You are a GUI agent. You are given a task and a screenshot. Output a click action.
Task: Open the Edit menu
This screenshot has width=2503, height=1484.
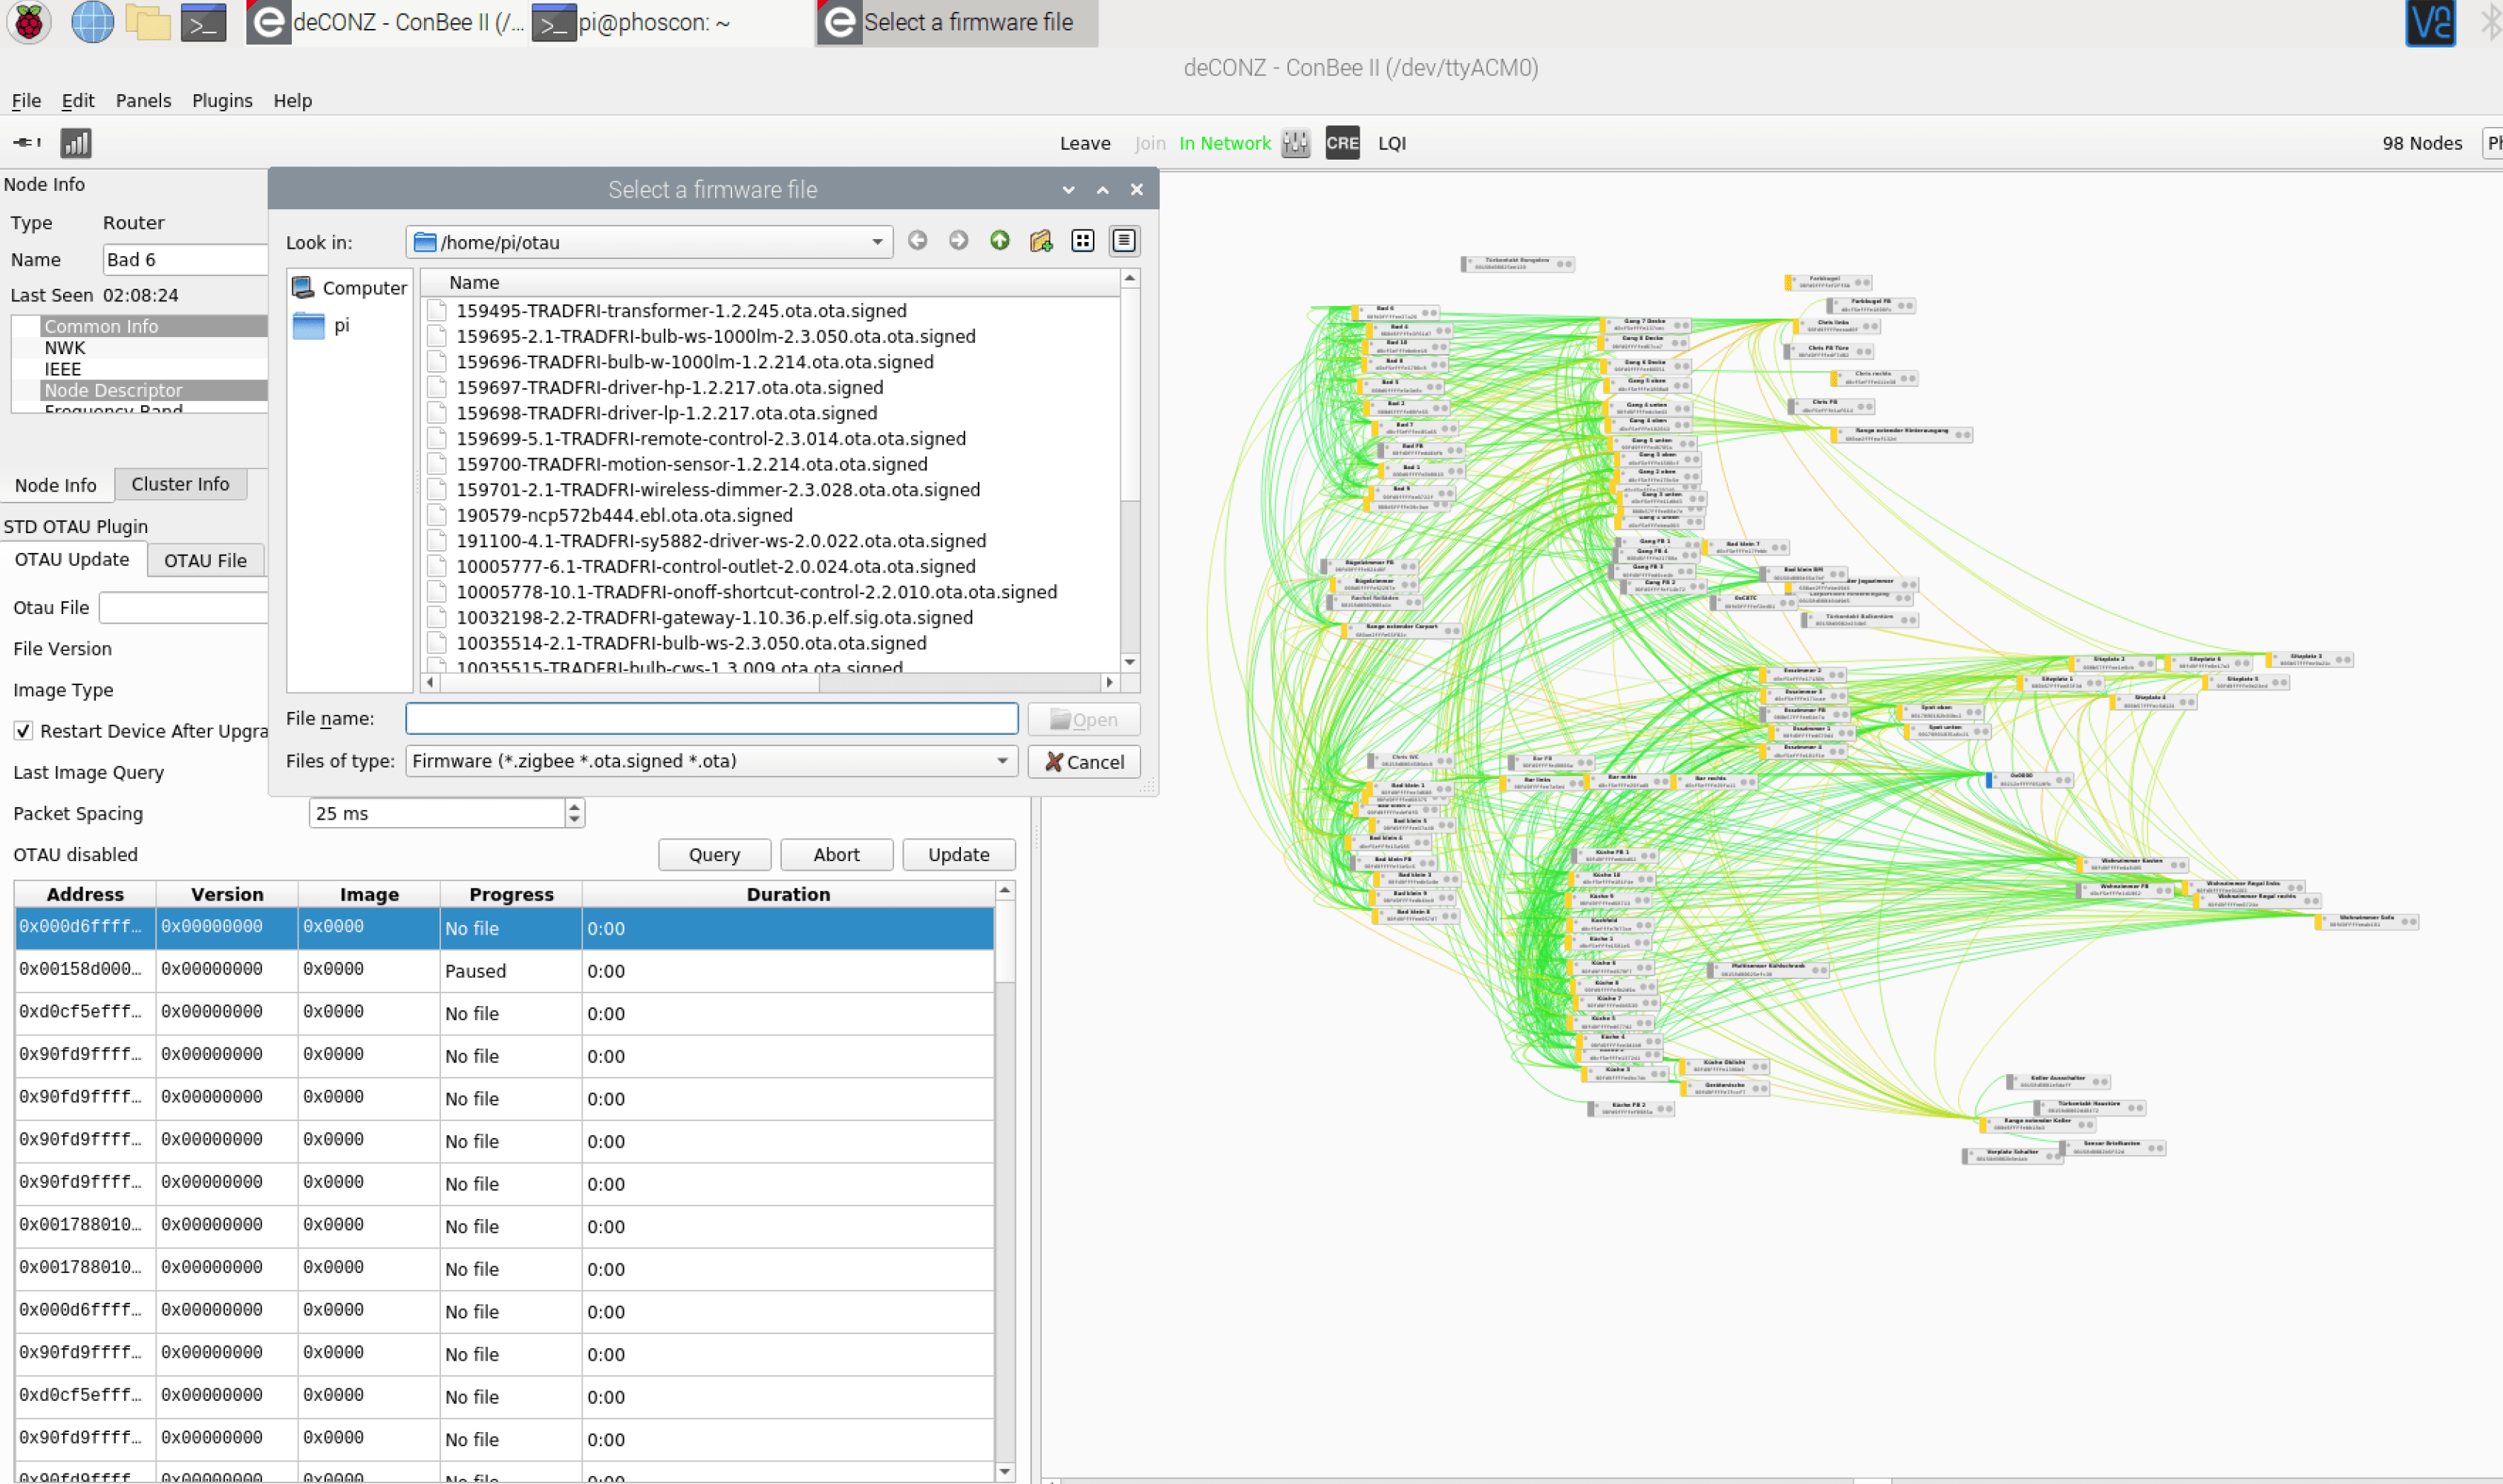[78, 100]
